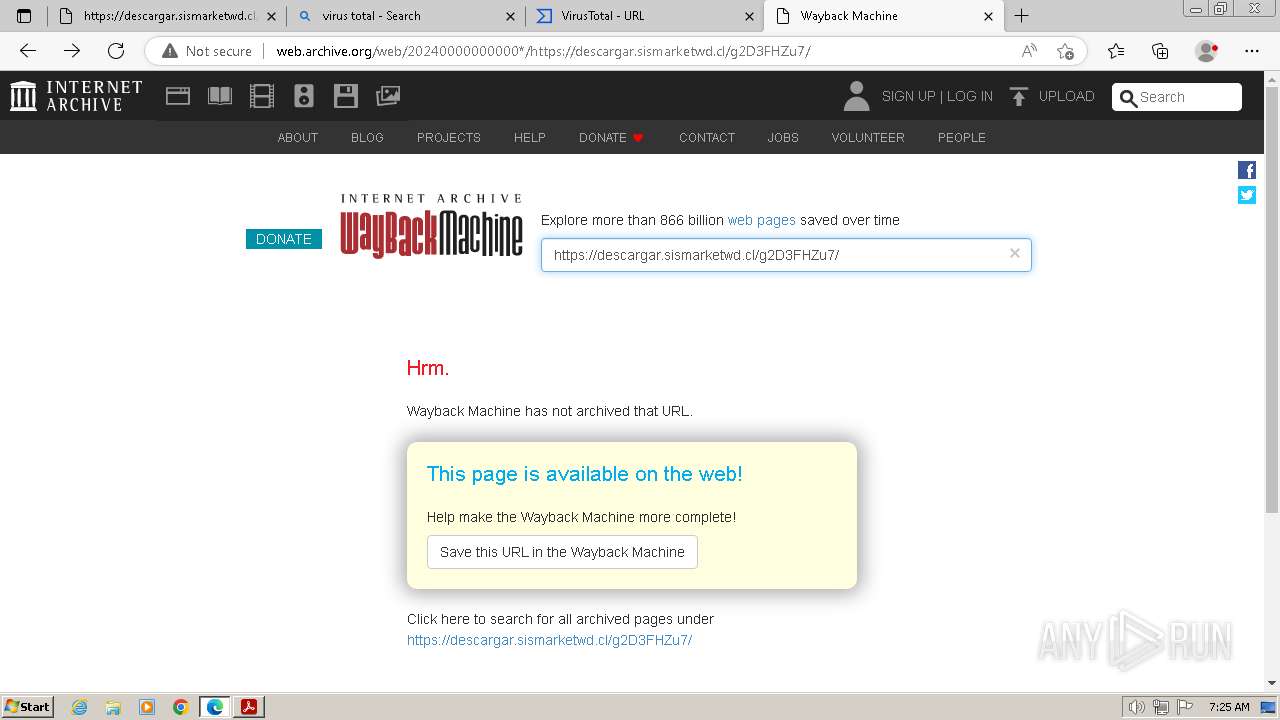Switch to VirusTotal - URL tab
This screenshot has height=720, width=1280.
[x=644, y=16]
